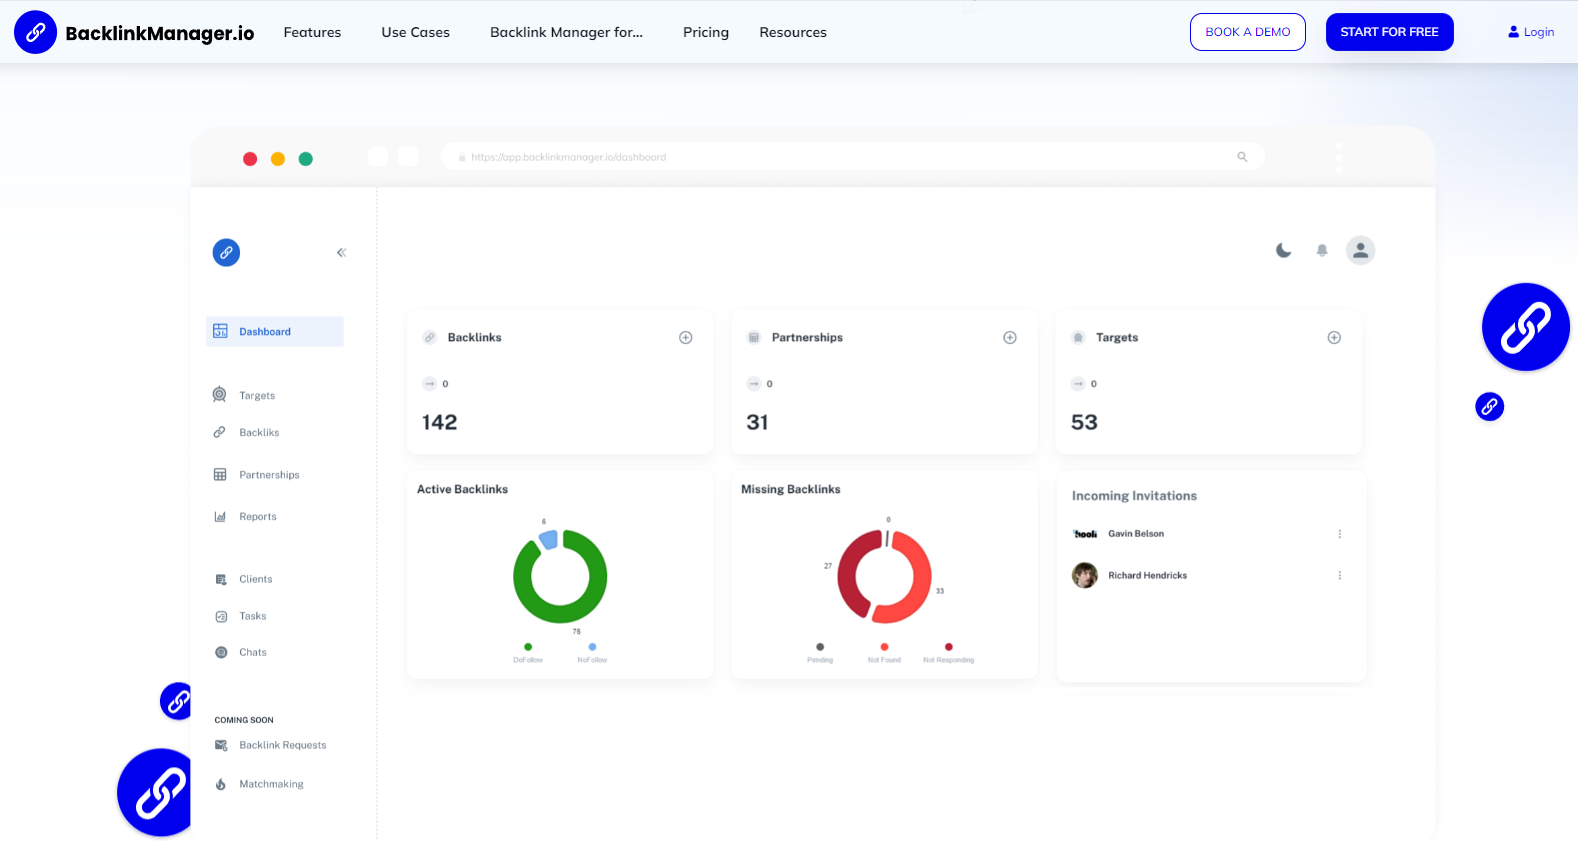Click the Partnerships sidebar table icon
Screen dimensions: 1578x841
tap(220, 475)
